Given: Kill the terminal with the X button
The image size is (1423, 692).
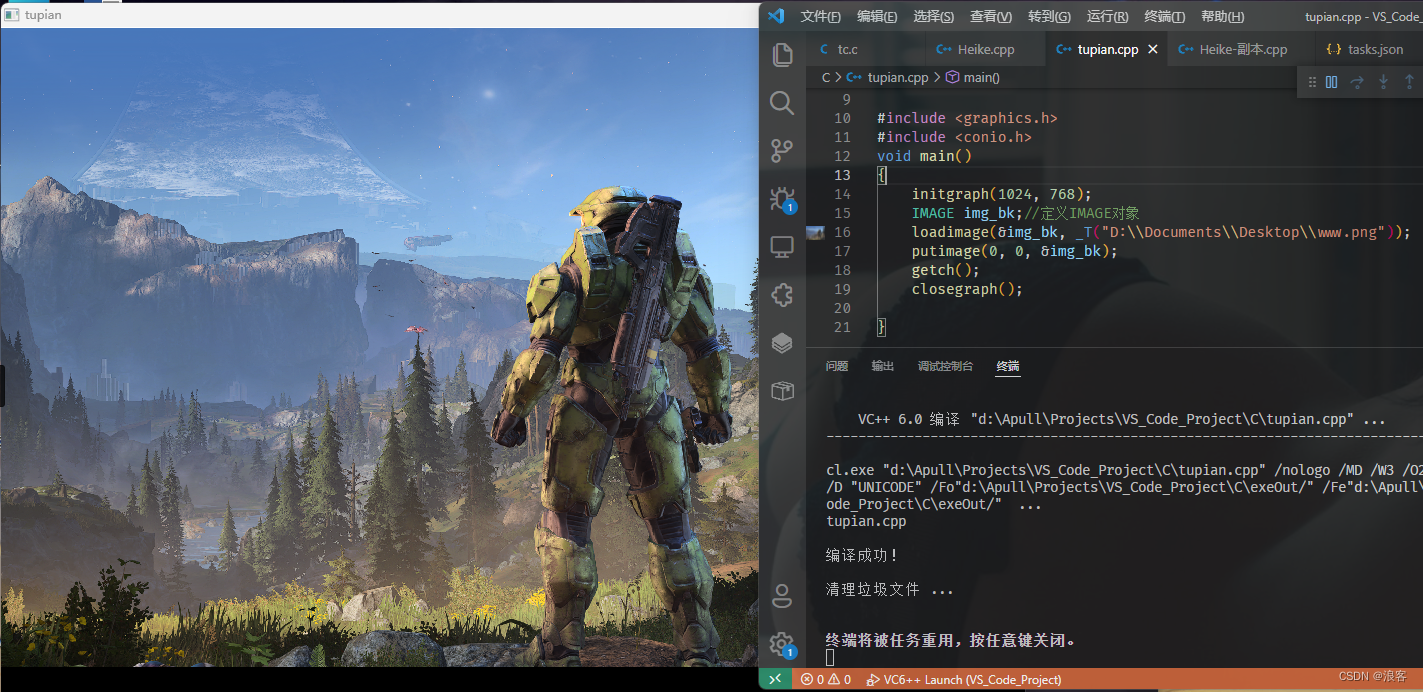Looking at the screenshot, I should (775, 678).
